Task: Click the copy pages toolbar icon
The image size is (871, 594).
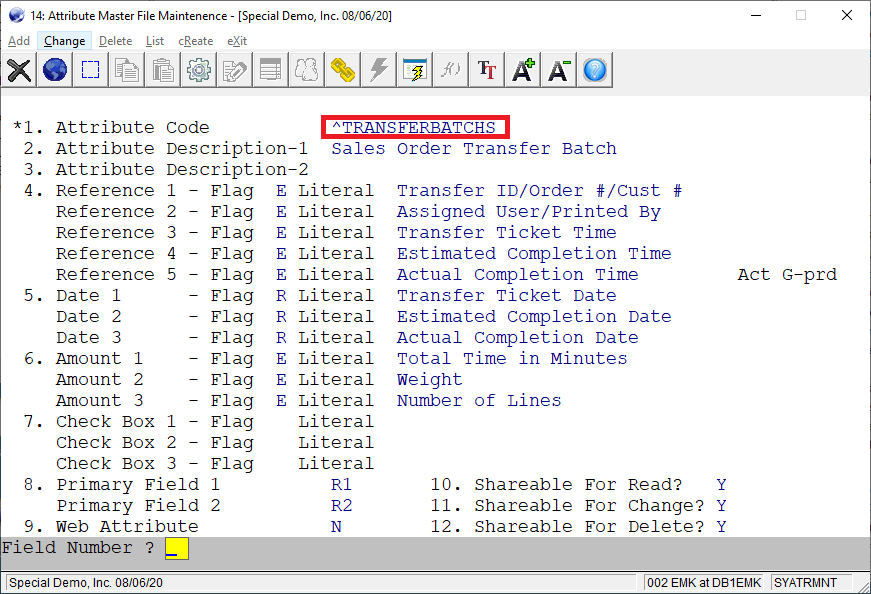Action: (x=127, y=70)
